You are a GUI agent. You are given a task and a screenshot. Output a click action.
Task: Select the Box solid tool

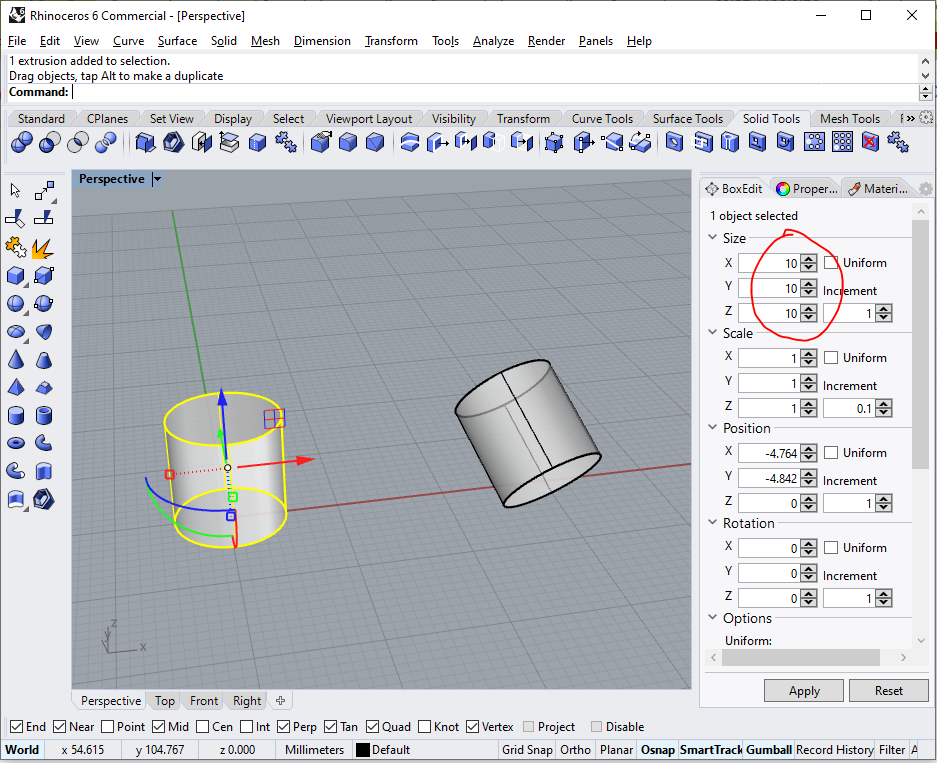click(16, 275)
